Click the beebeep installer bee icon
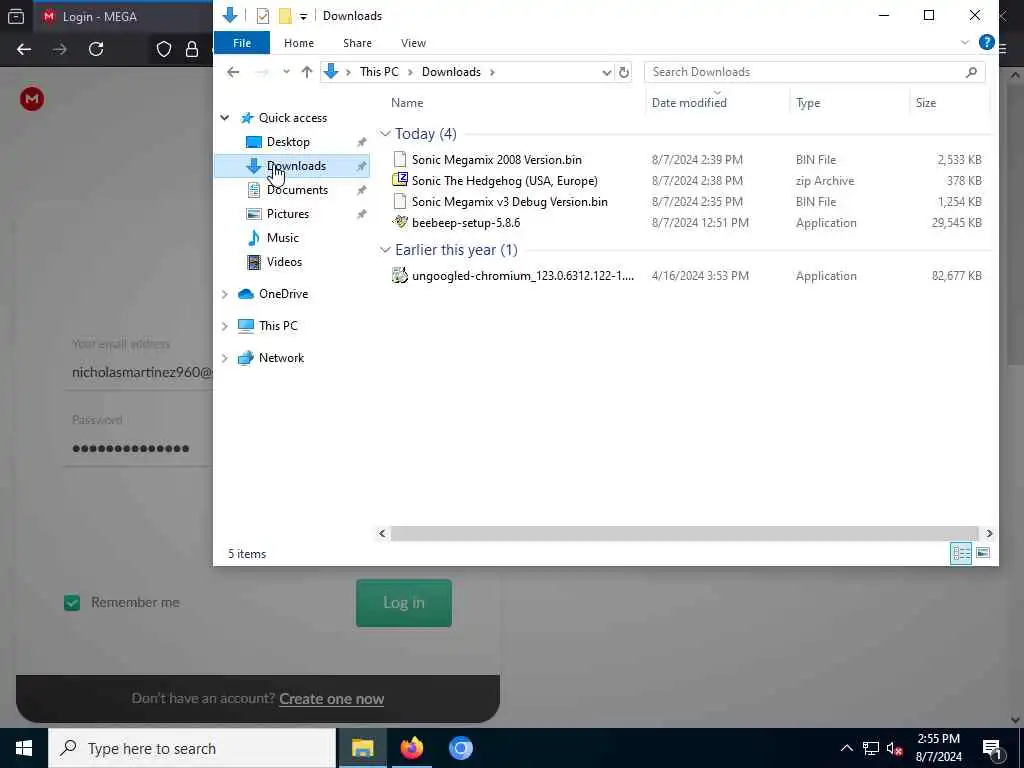Image resolution: width=1024 pixels, height=768 pixels. [x=400, y=222]
